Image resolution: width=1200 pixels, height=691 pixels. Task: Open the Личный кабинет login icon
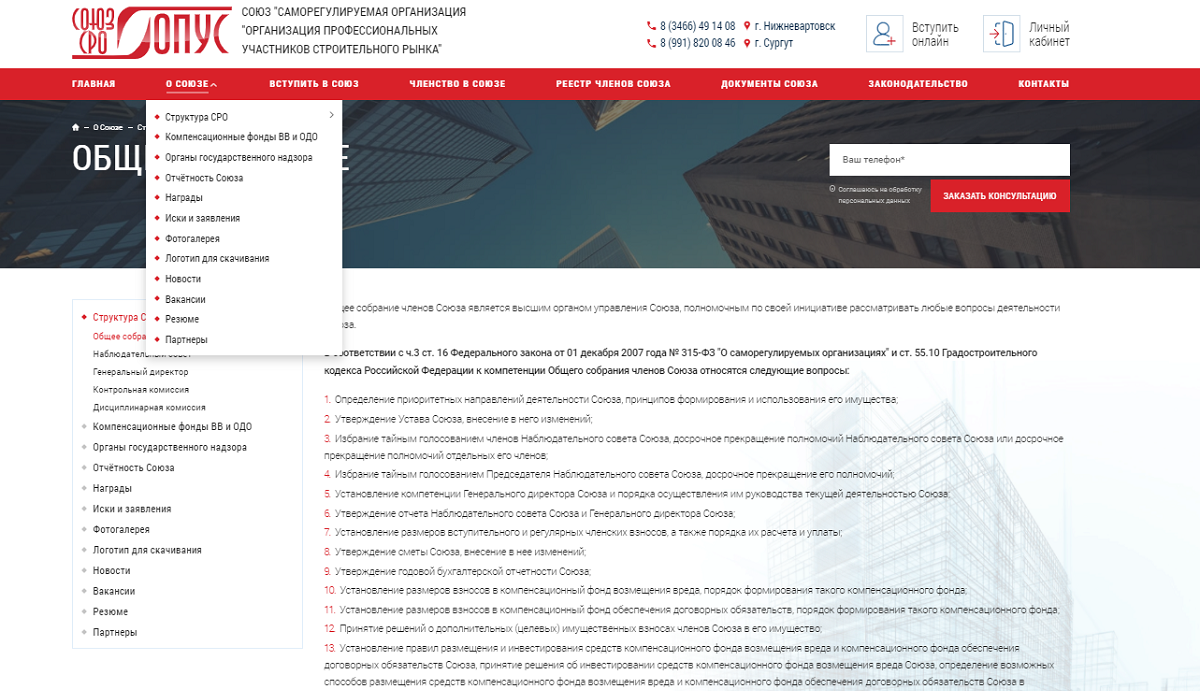[x=1001, y=34]
